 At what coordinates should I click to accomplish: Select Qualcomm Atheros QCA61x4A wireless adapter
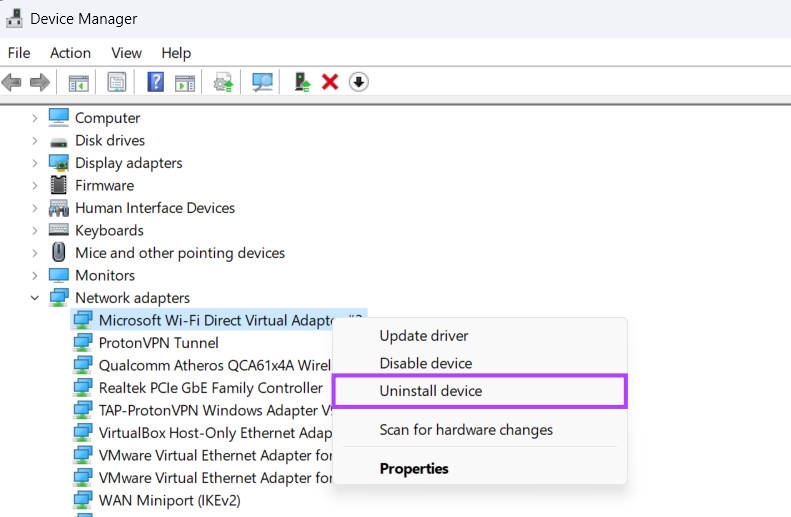[x=215, y=365]
